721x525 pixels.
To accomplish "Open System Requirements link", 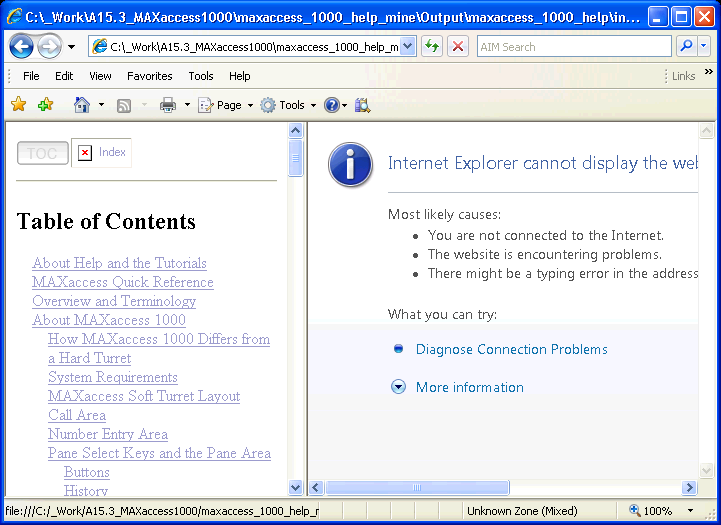I will click(x=113, y=377).
